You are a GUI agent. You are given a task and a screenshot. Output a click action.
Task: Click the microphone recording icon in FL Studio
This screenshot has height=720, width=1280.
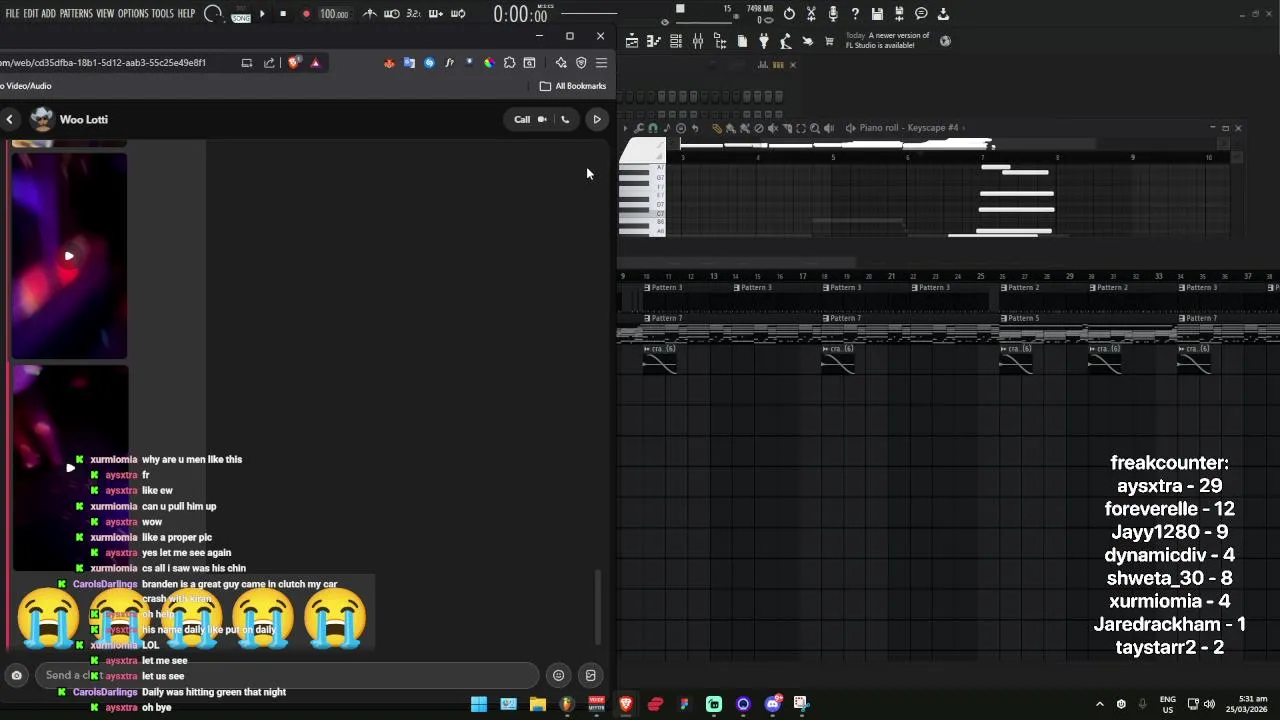(833, 14)
